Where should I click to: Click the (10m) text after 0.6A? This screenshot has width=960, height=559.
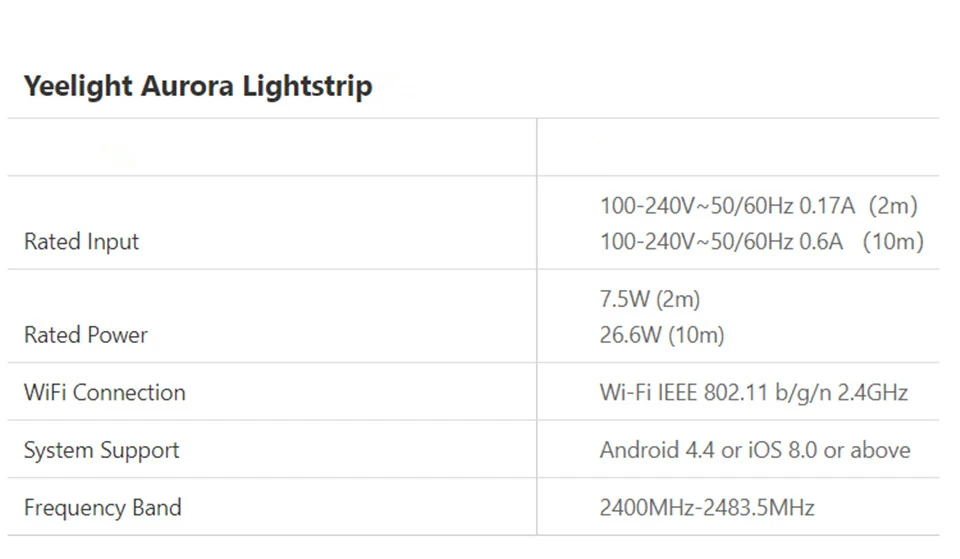(x=892, y=242)
